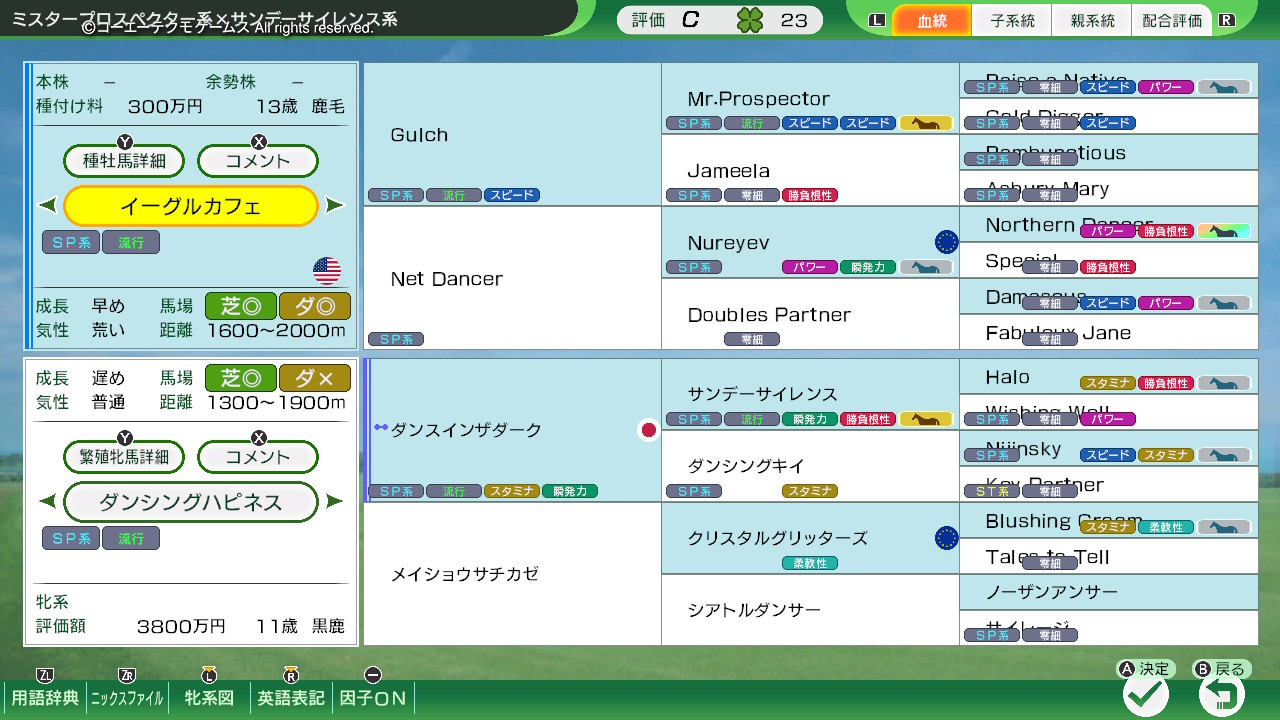Click the ZR icon above ニックスファイル
The image size is (1280, 720).
pyautogui.click(x=126, y=675)
